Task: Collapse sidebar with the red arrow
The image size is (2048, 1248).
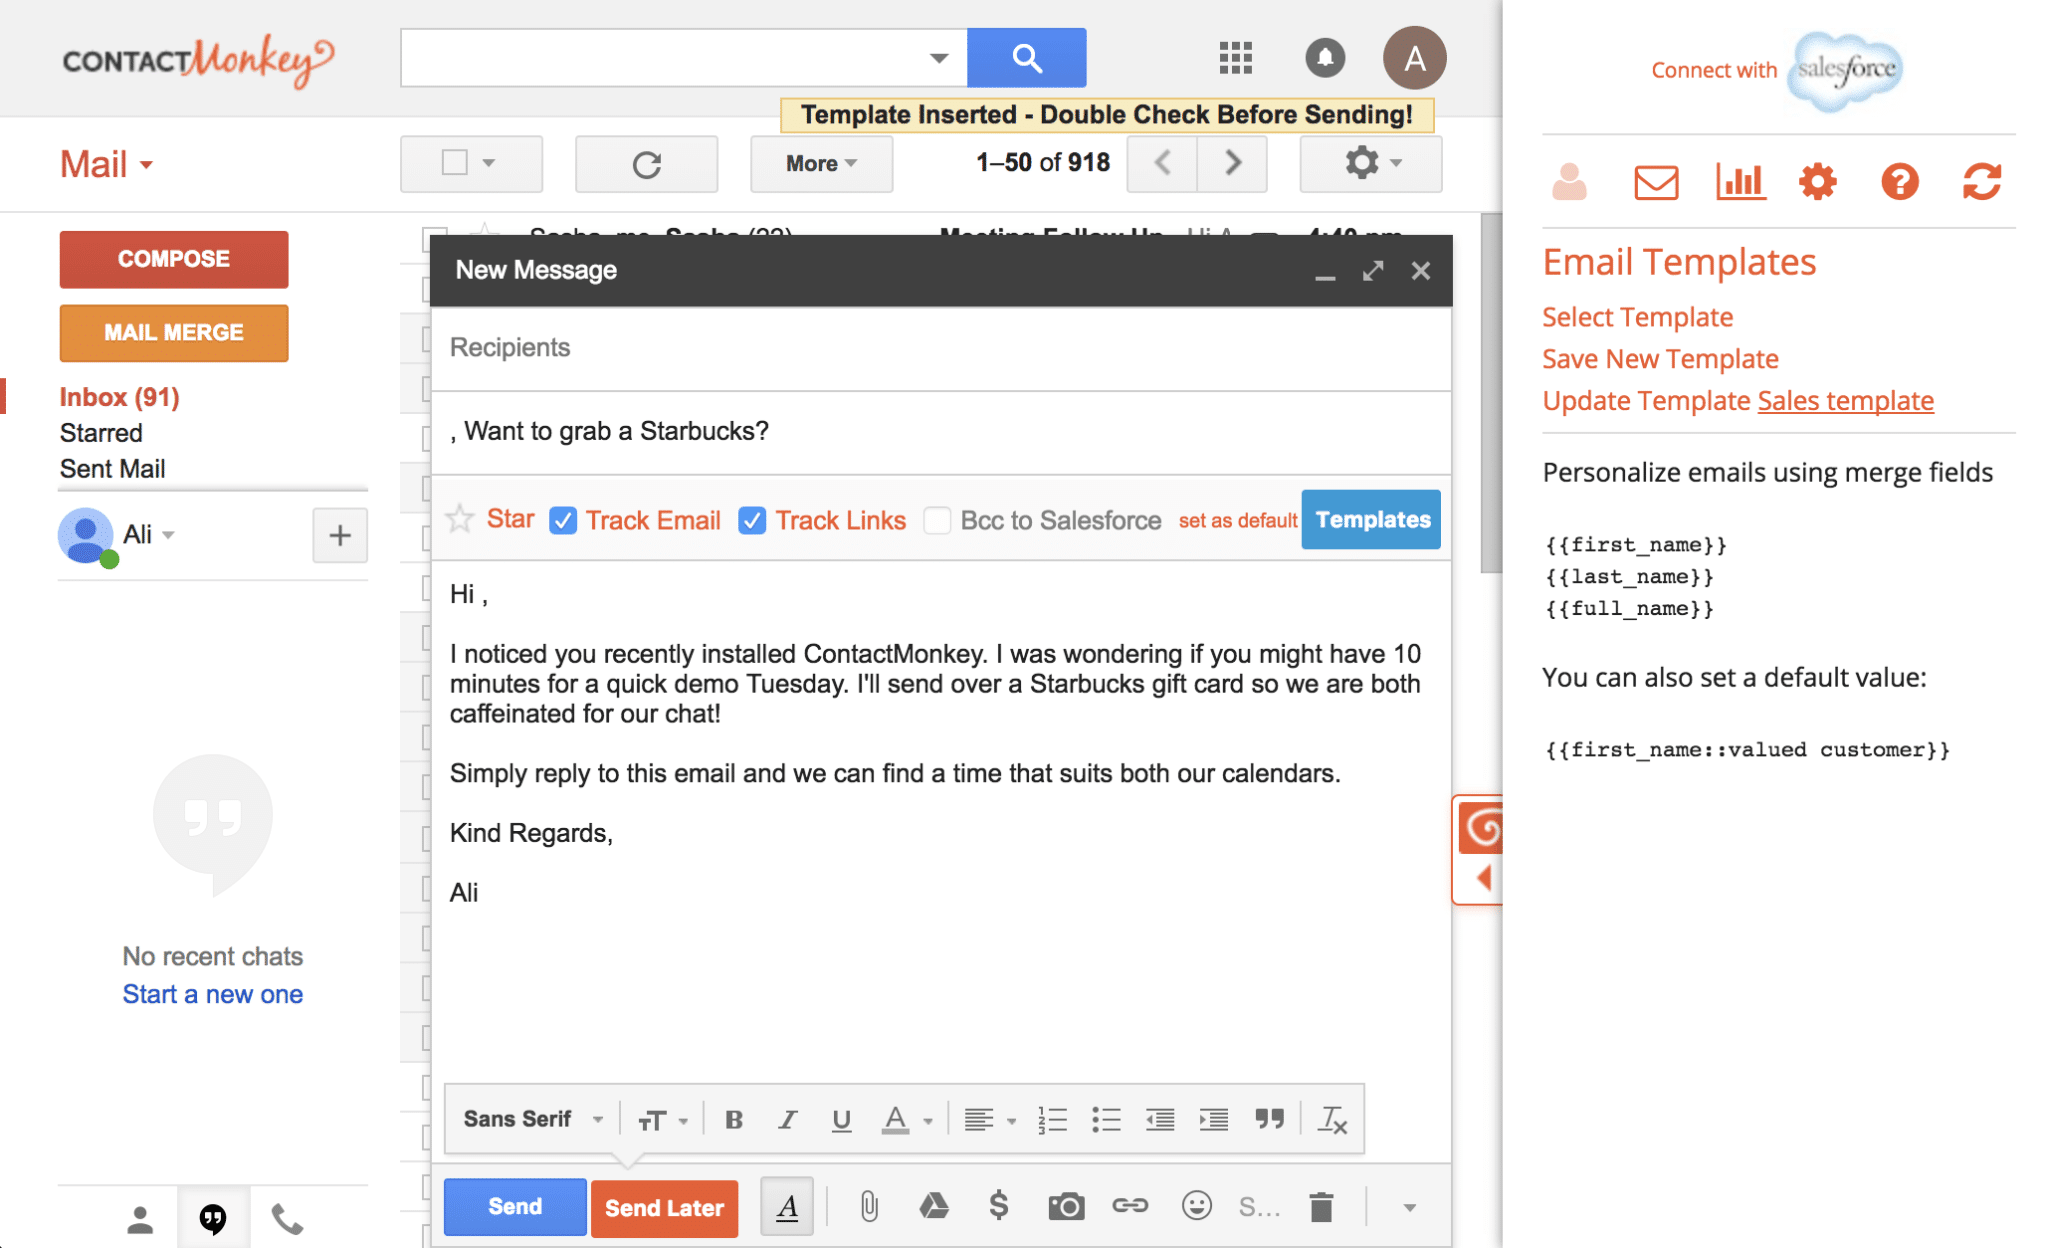Action: click(x=1484, y=879)
